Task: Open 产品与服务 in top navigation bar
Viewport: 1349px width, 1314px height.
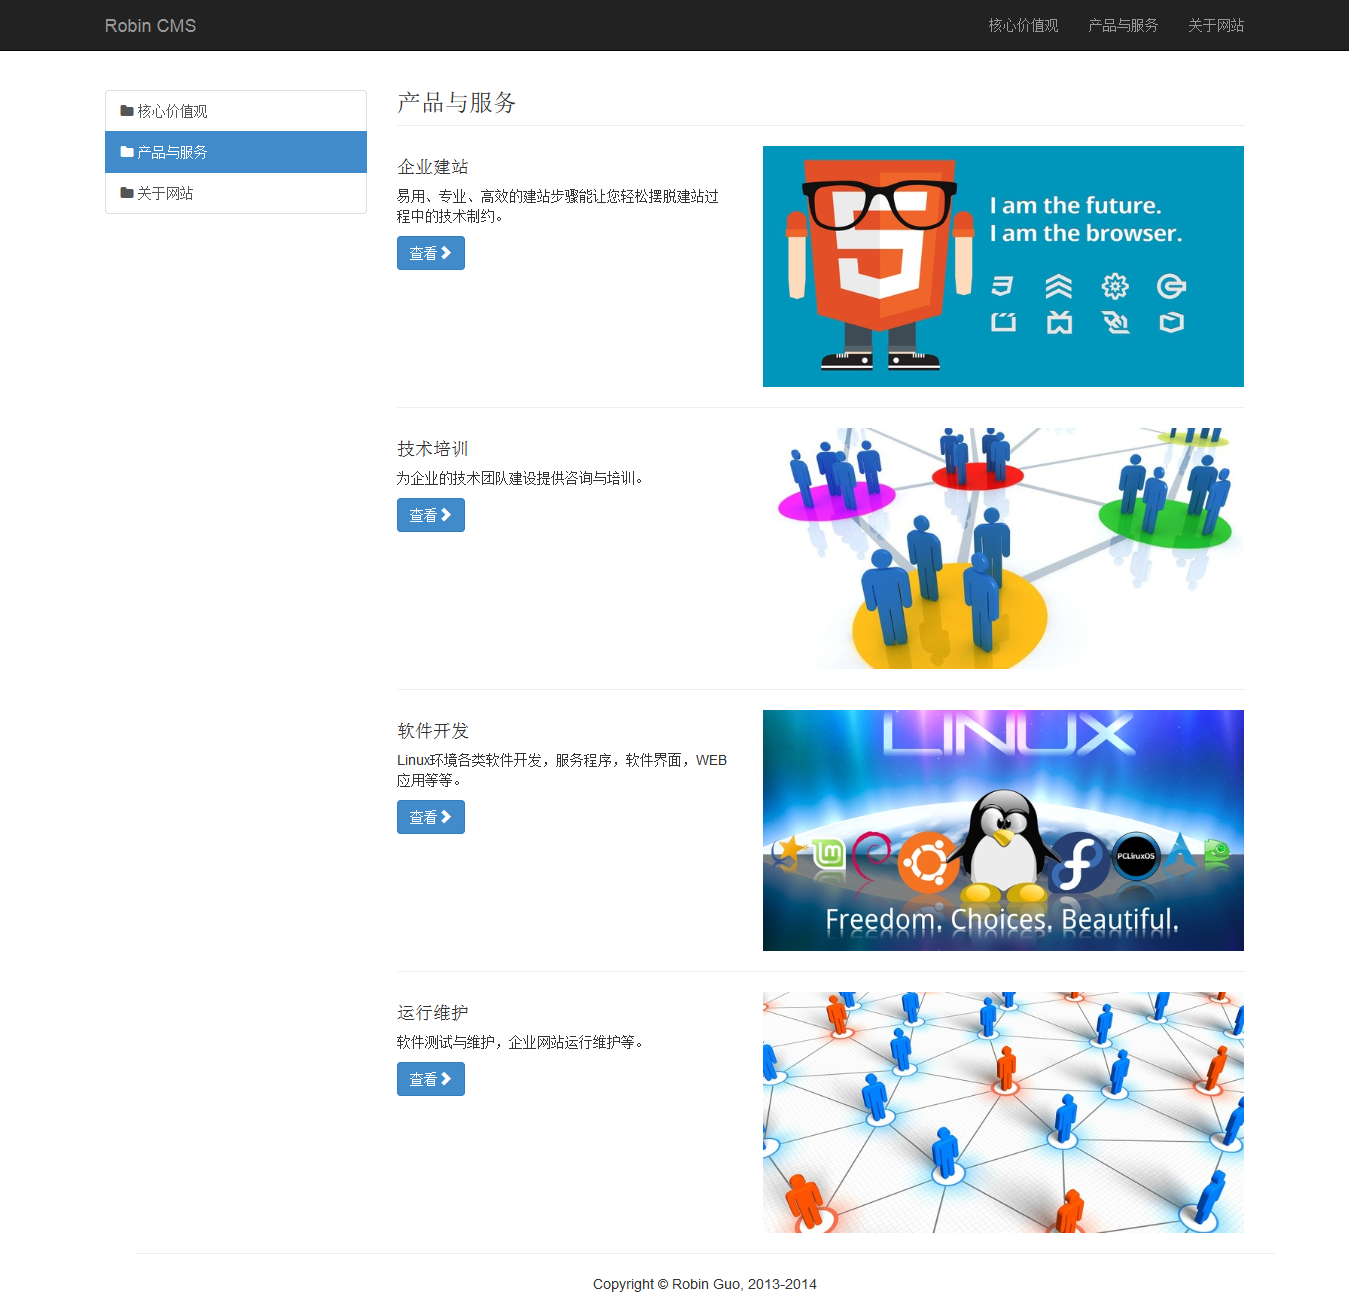Action: coord(1123,26)
